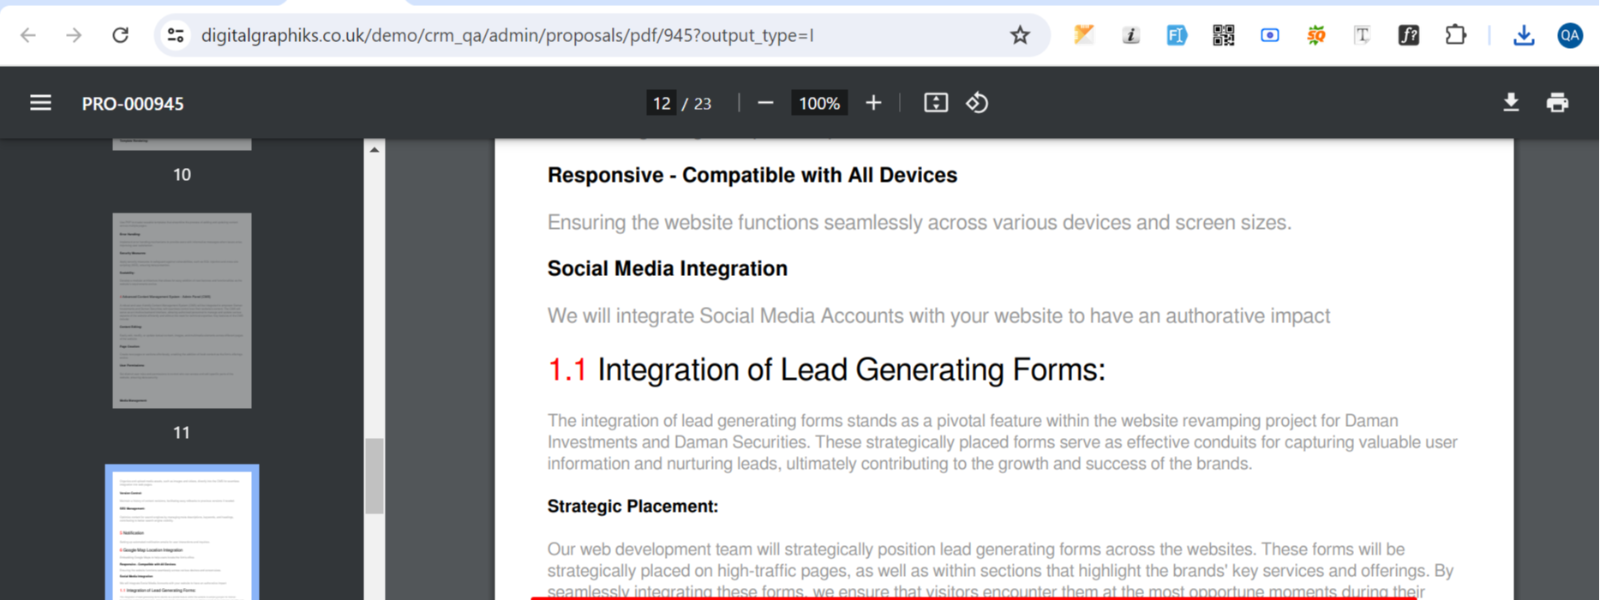Click the sidebar scroll up arrow

coord(374,150)
